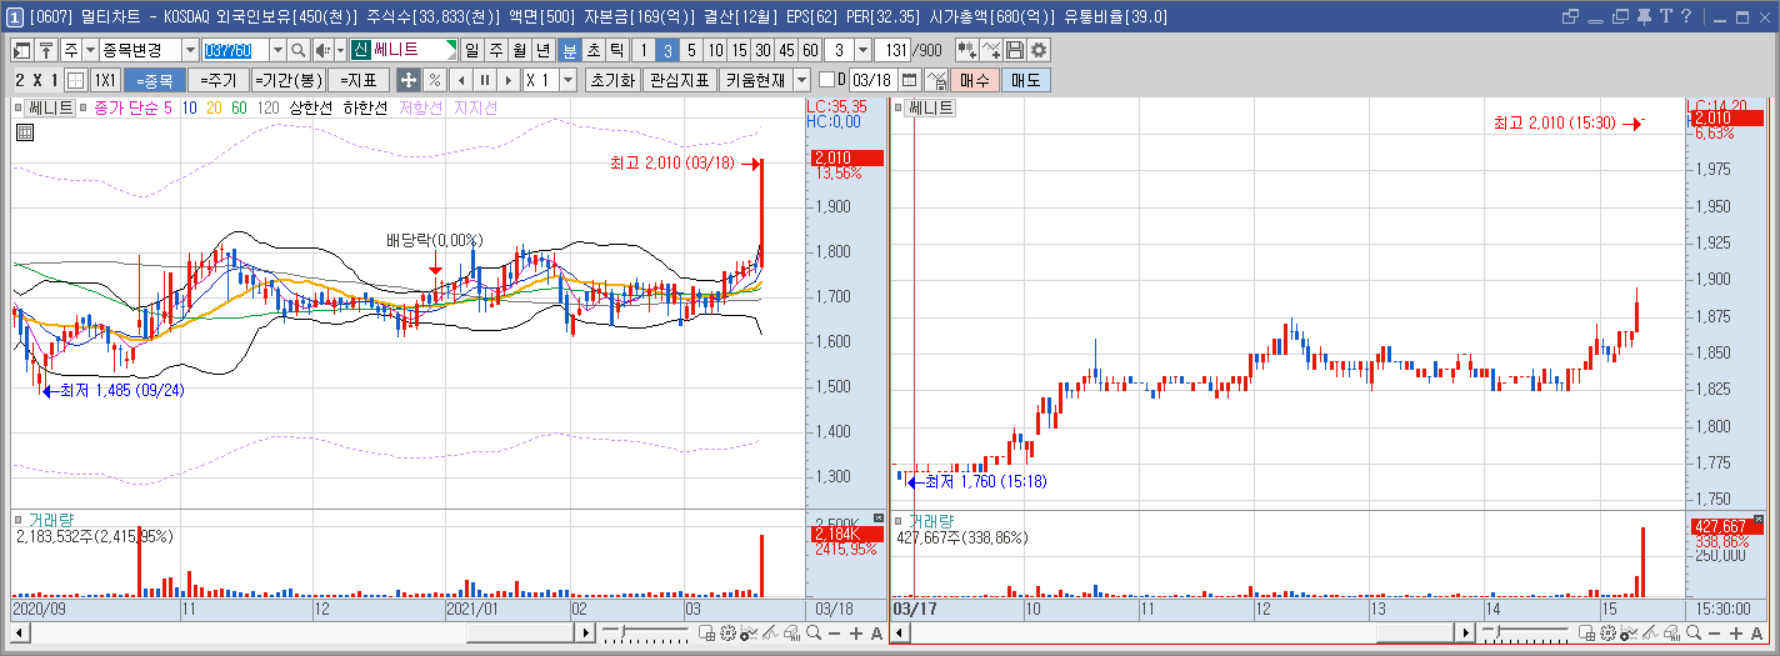This screenshot has width=1780, height=656.
Task: Click the save floppy disk icon
Action: [1015, 50]
